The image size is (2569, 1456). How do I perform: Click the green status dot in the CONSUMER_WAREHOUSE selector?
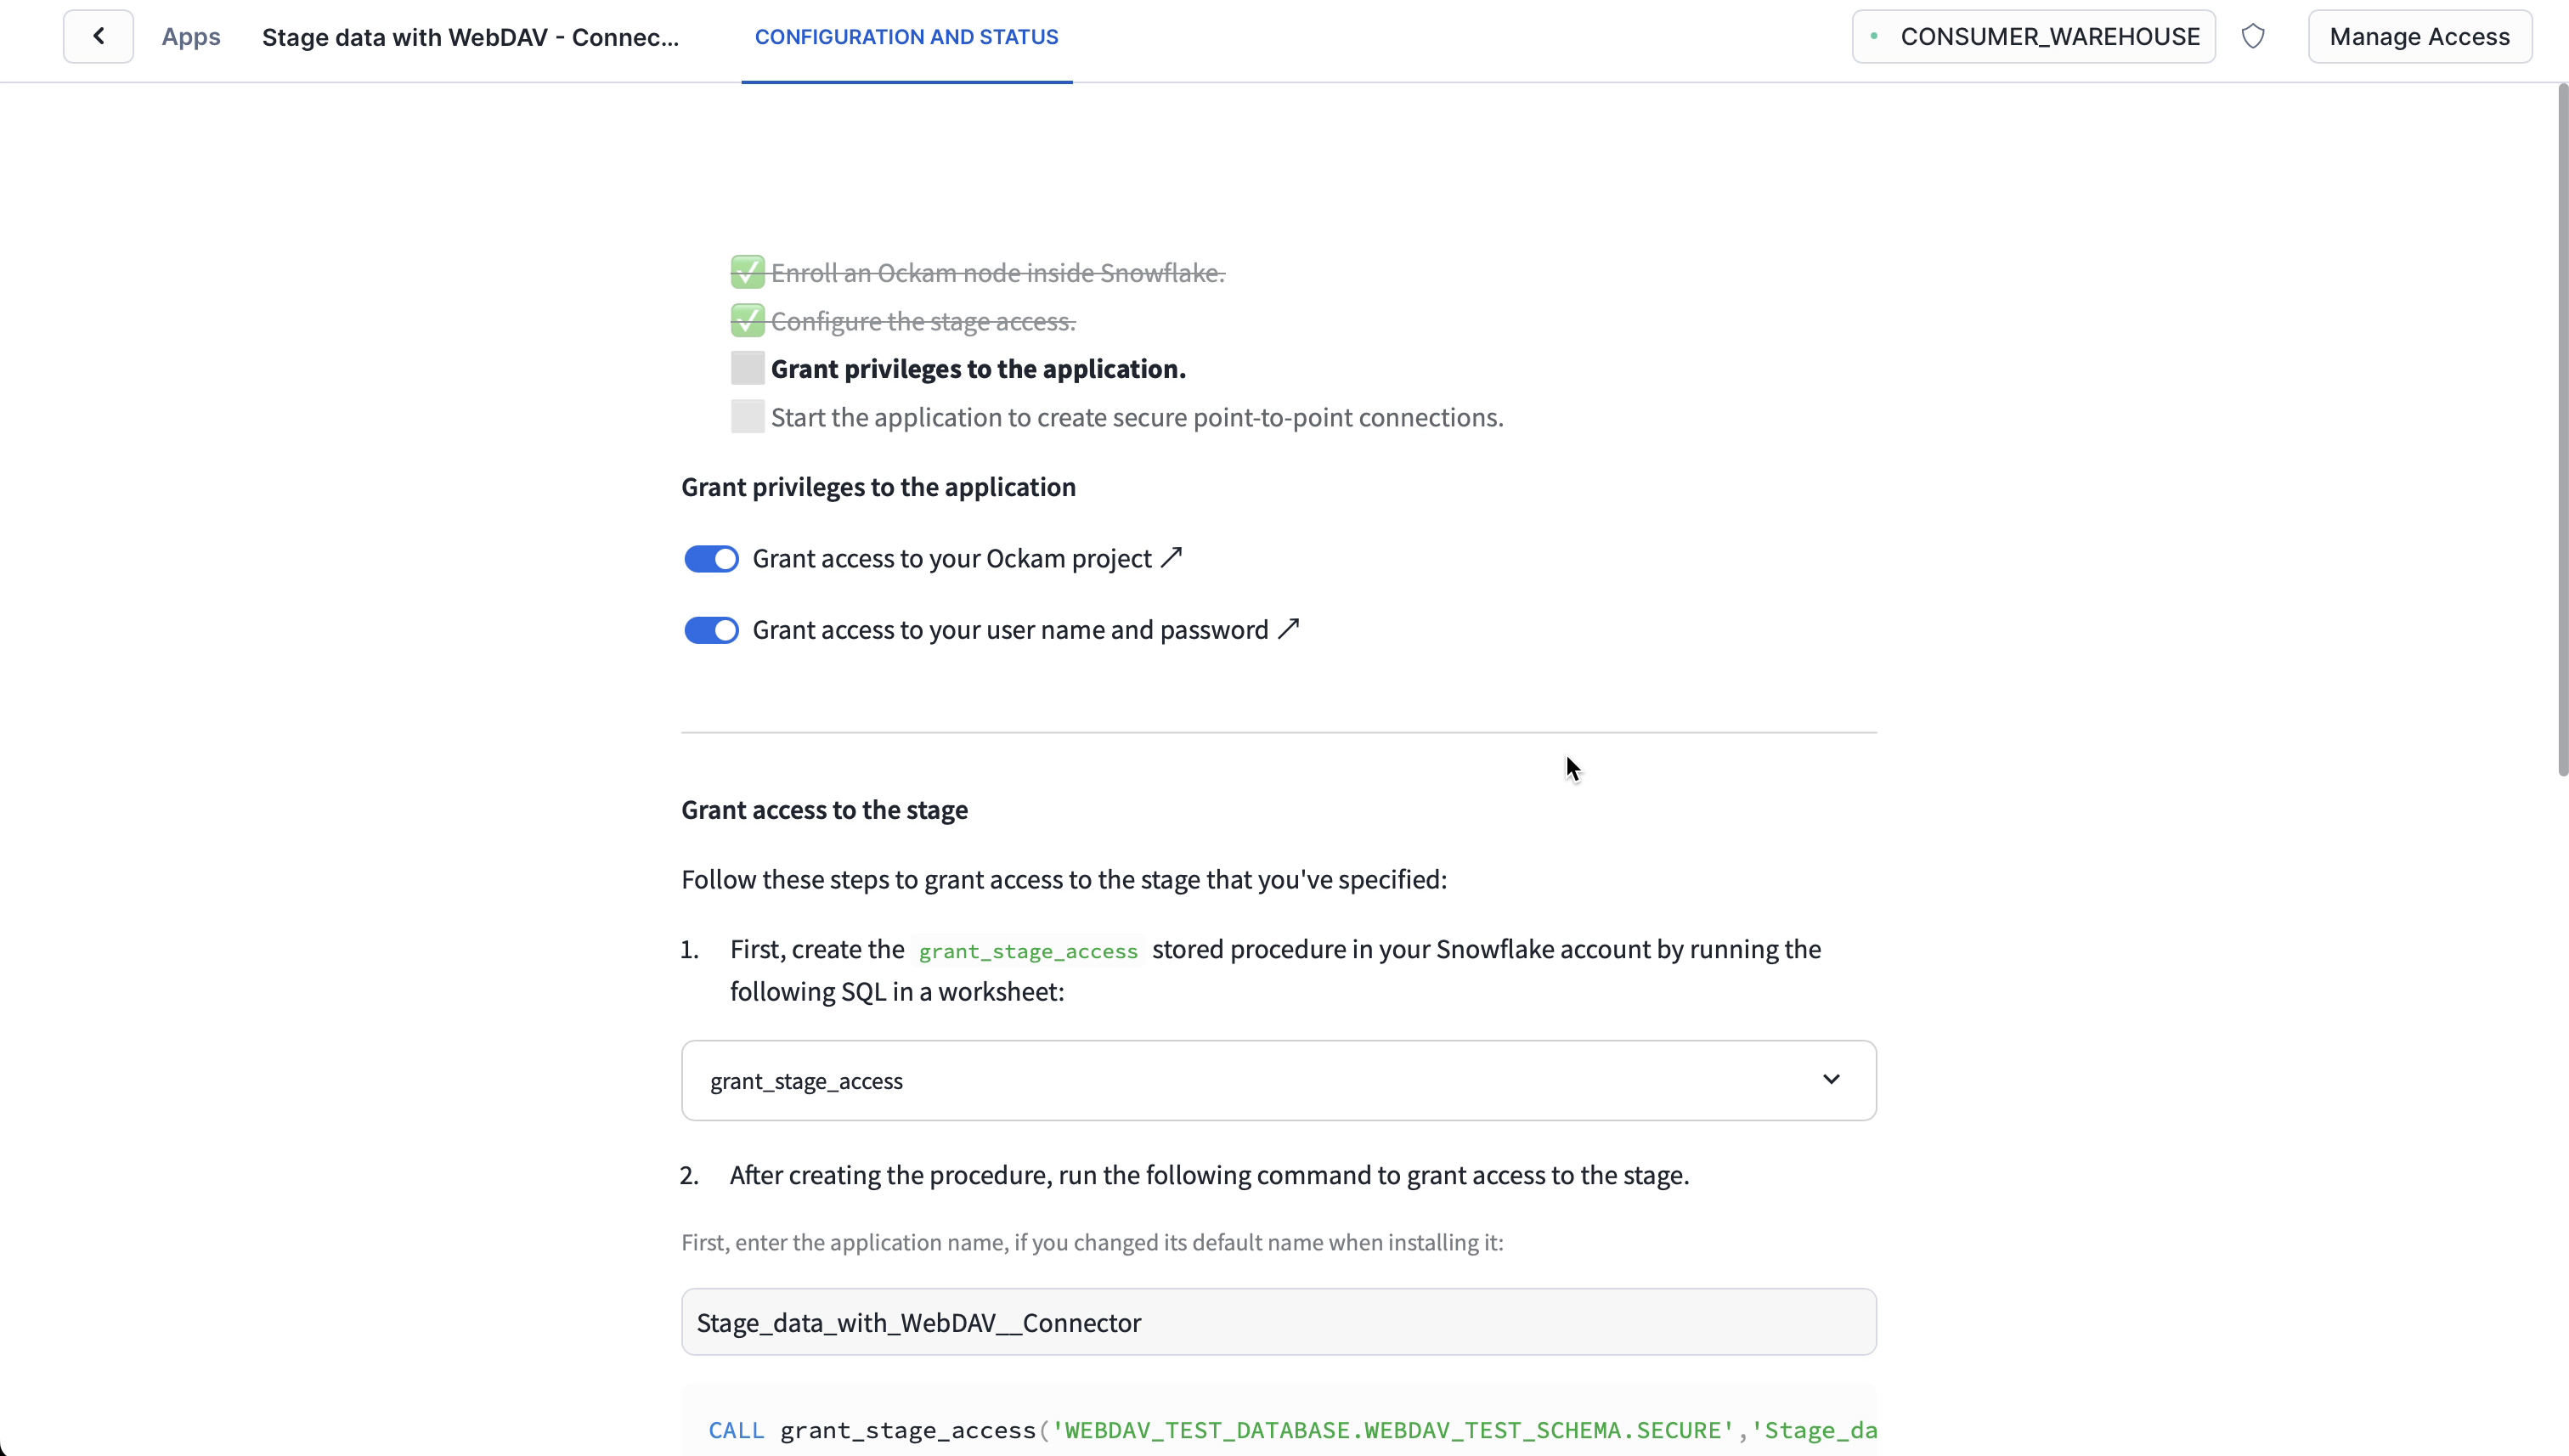1874,37
